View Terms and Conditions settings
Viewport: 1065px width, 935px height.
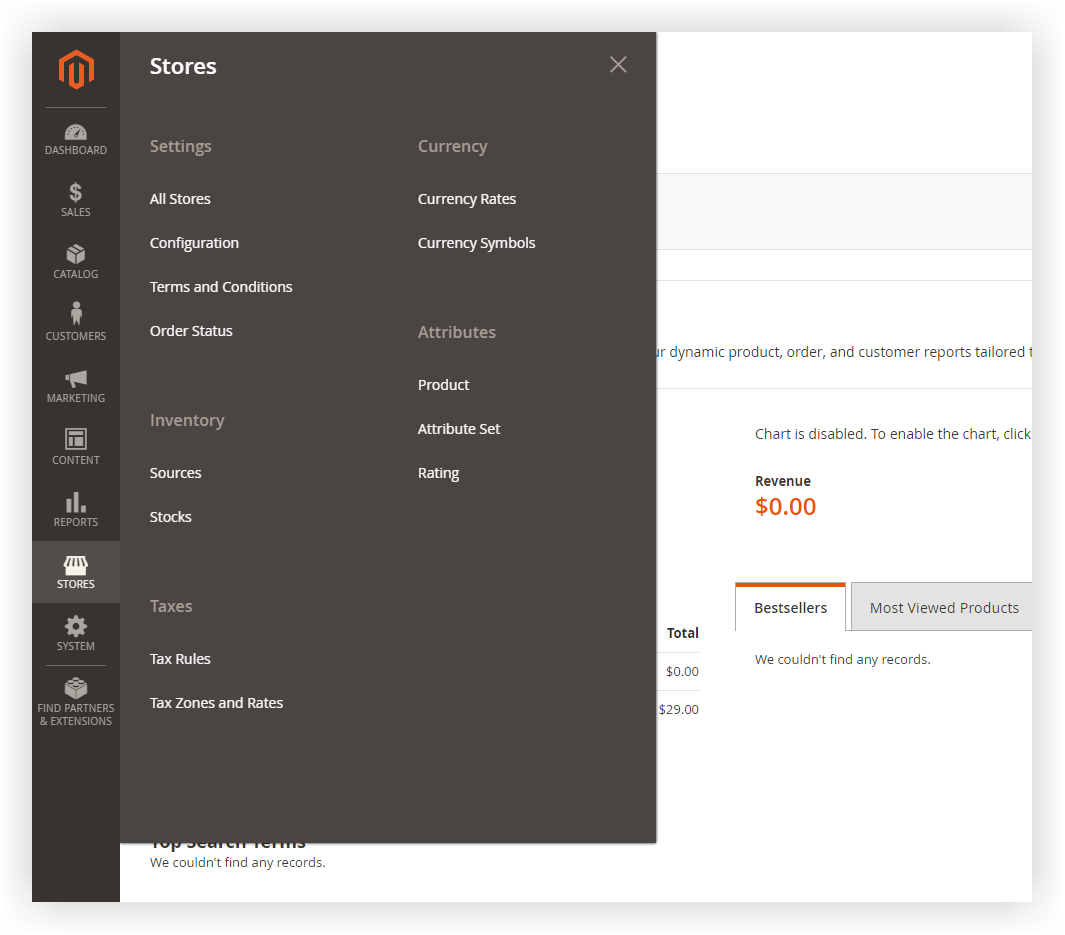221,286
